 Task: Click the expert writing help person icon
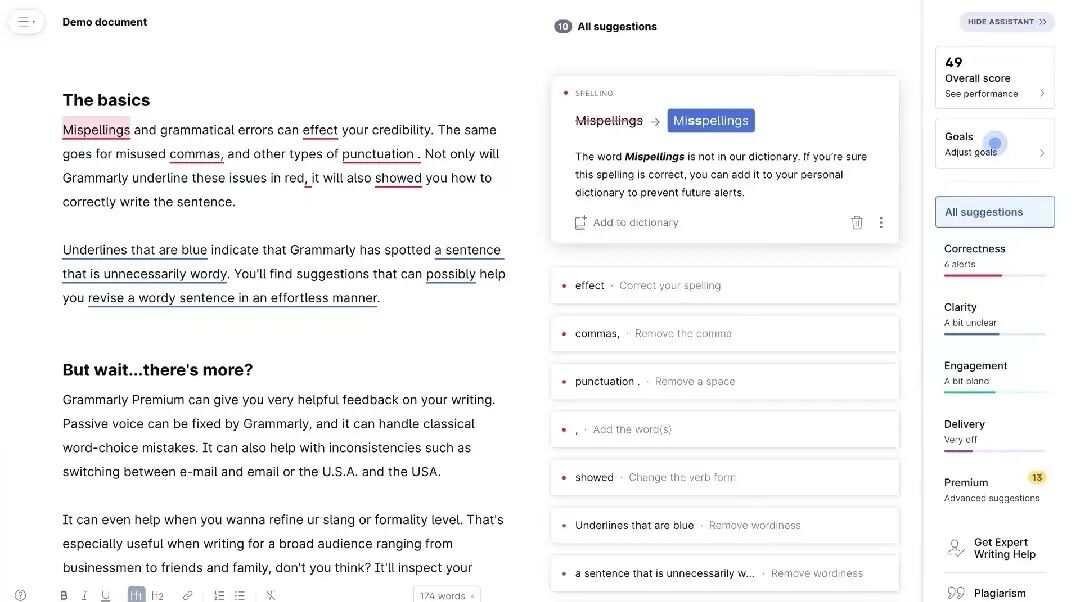click(x=956, y=548)
